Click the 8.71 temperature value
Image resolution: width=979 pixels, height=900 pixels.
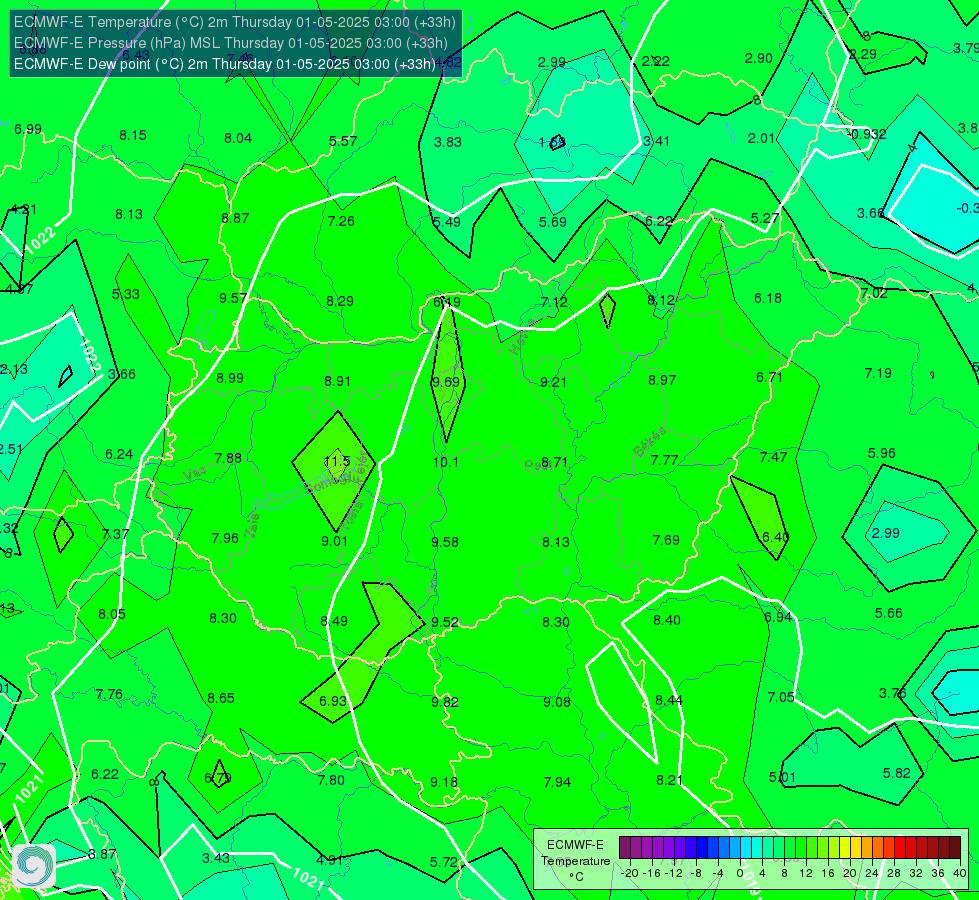[554, 462]
